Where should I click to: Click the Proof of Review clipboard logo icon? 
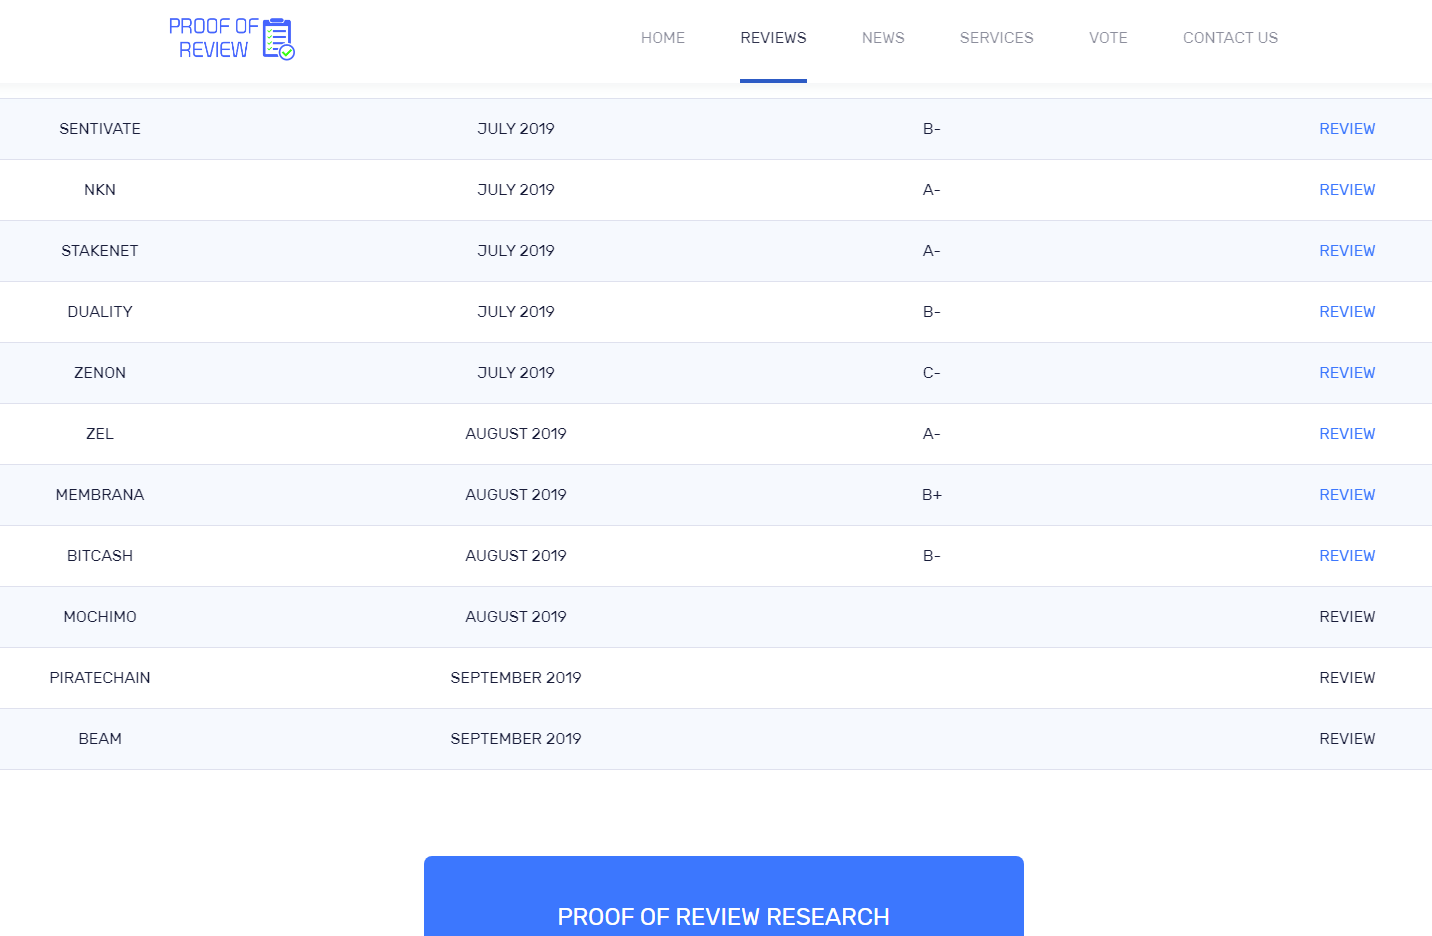point(279,39)
